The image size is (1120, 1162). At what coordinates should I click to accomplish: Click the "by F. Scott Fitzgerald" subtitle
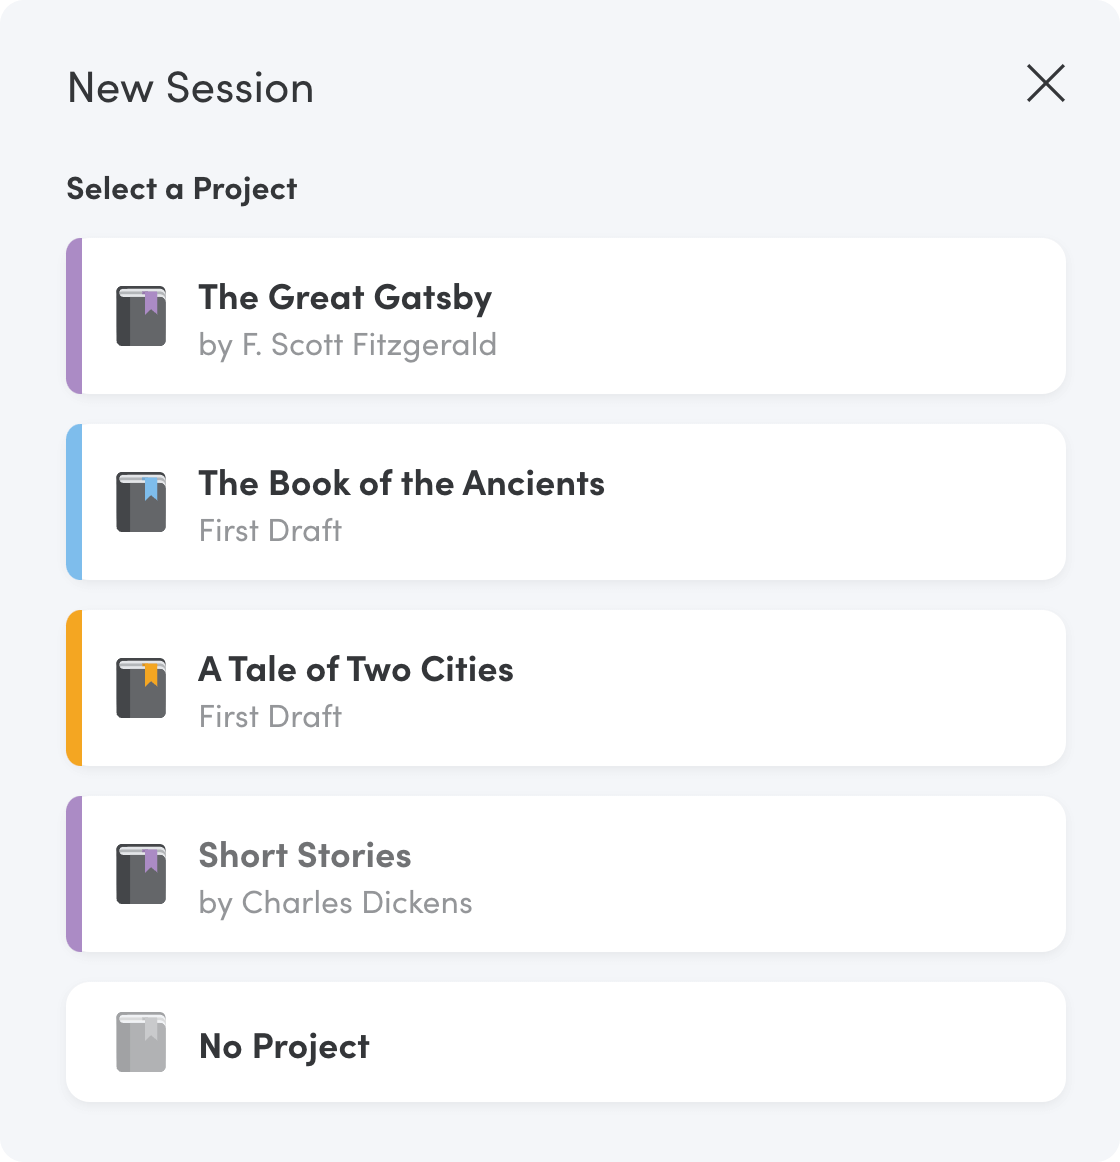pos(348,345)
